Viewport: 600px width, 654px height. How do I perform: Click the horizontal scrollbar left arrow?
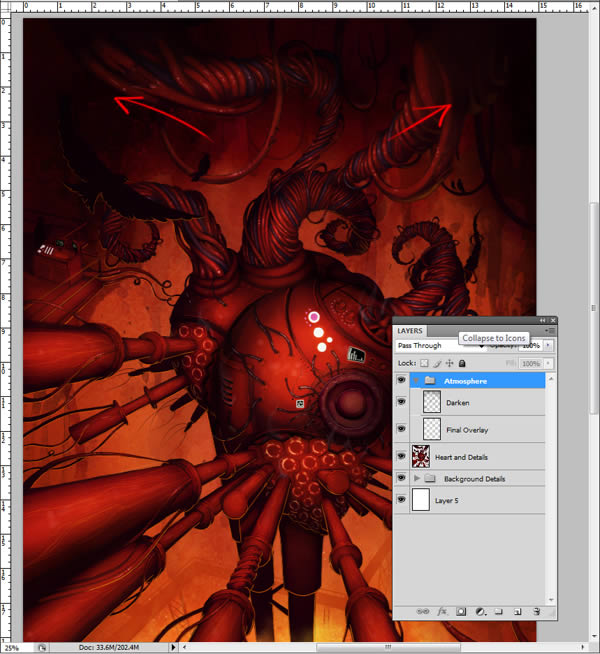184,647
